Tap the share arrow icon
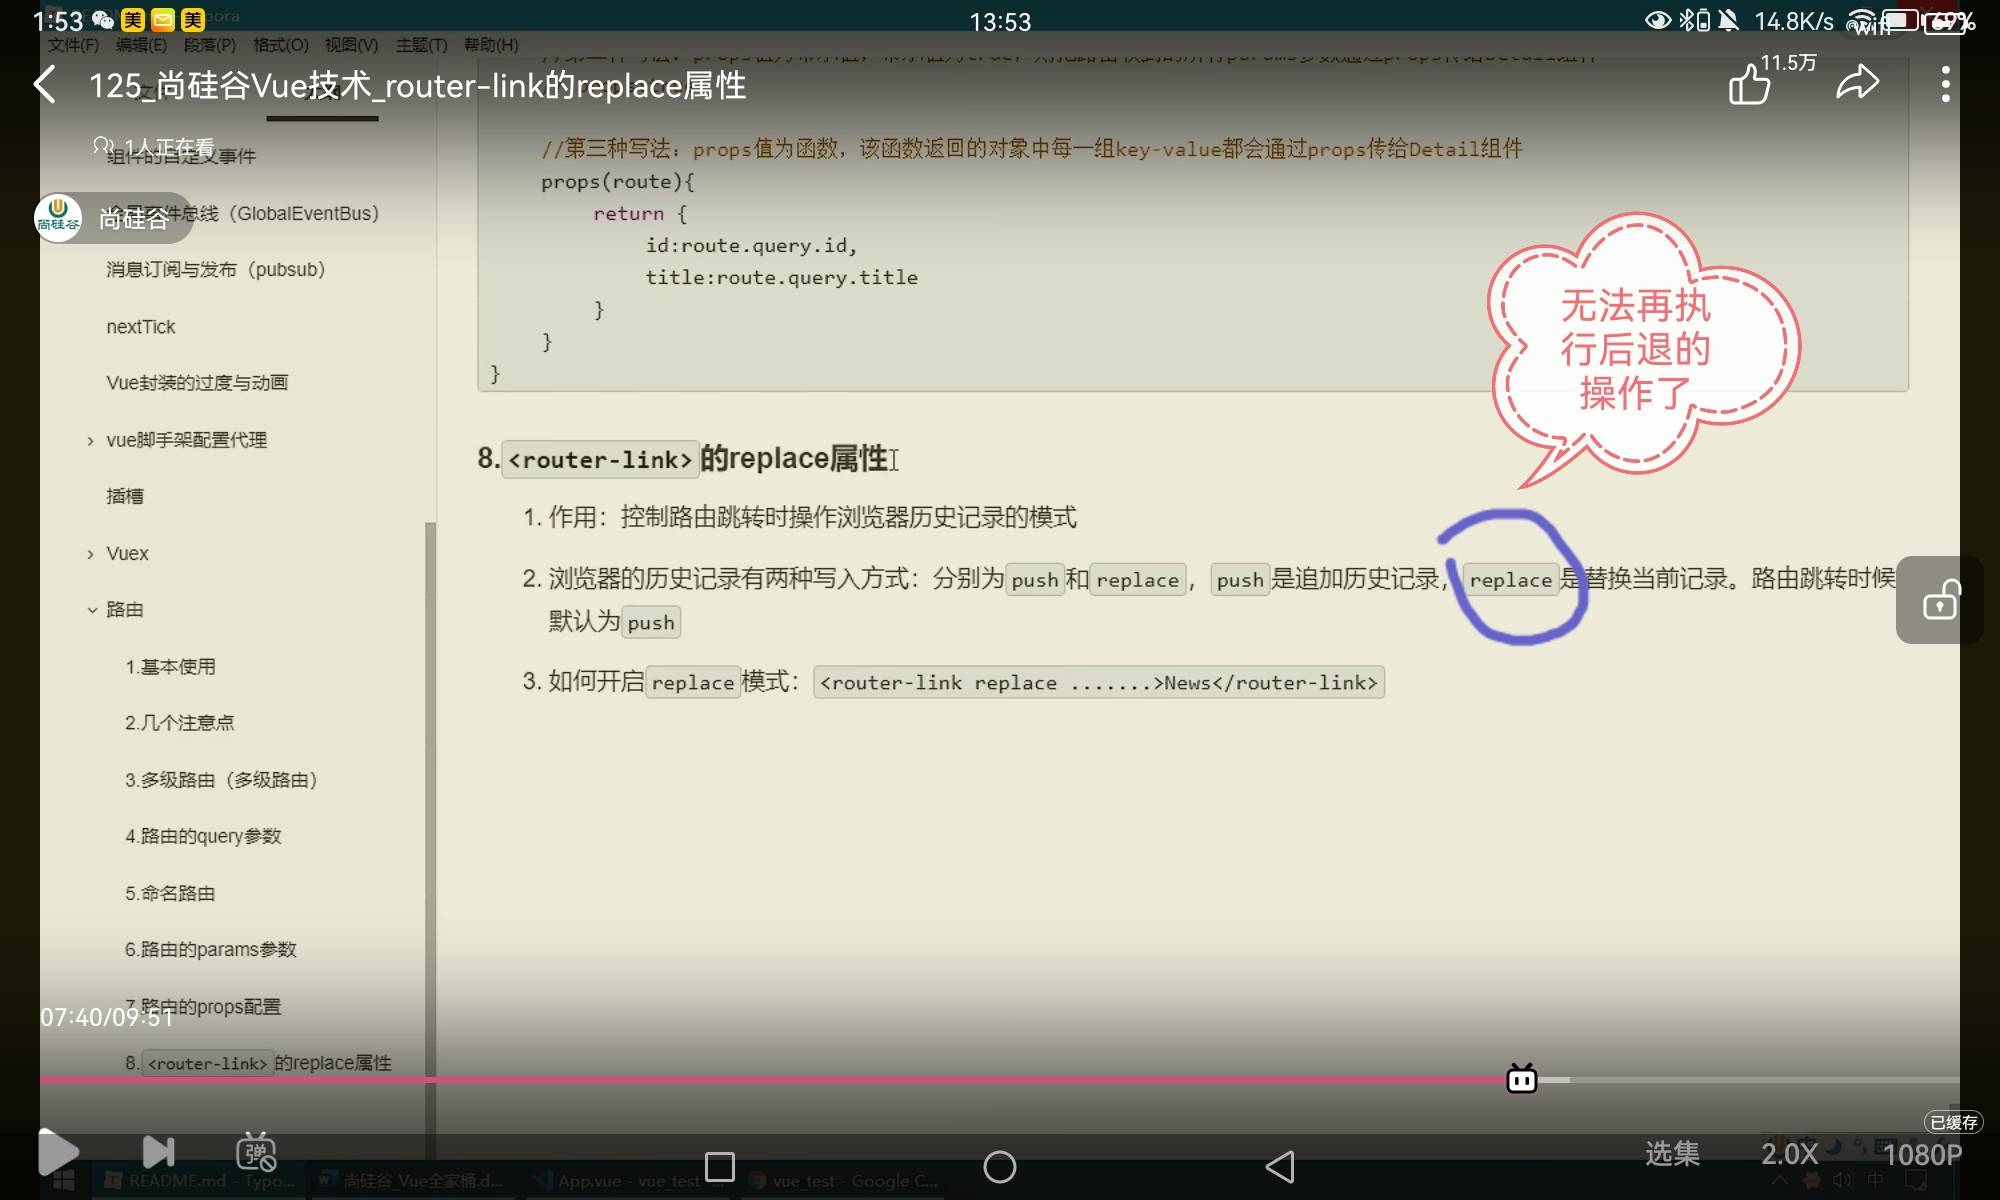The width and height of the screenshot is (2000, 1200). click(1857, 83)
